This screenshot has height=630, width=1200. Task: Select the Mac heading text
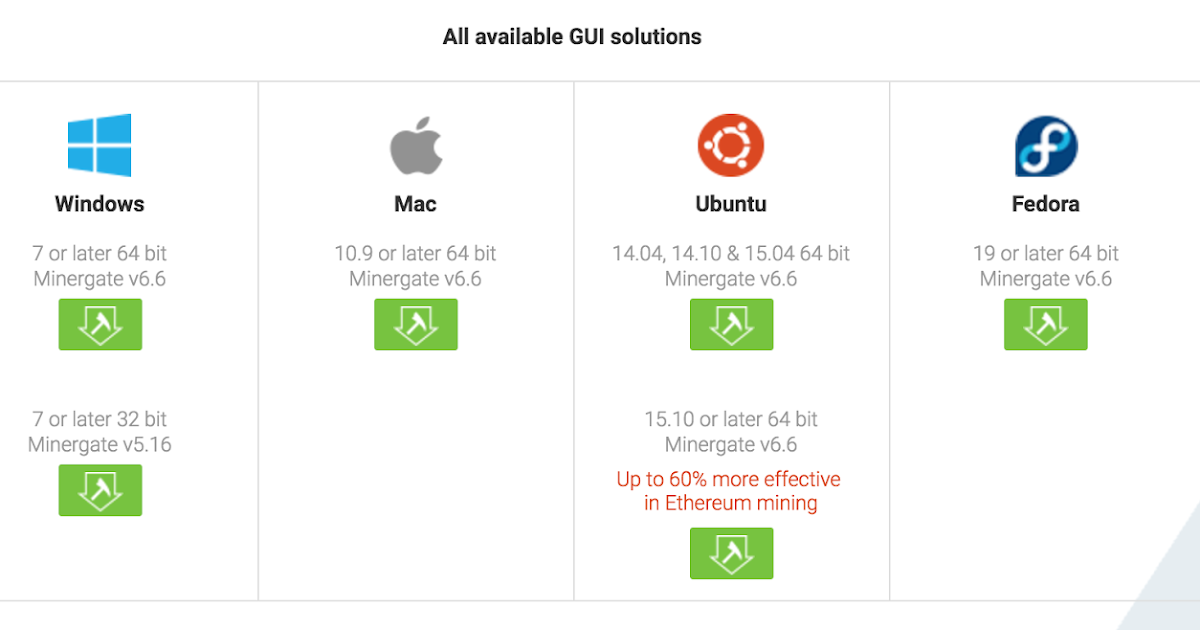(x=415, y=204)
